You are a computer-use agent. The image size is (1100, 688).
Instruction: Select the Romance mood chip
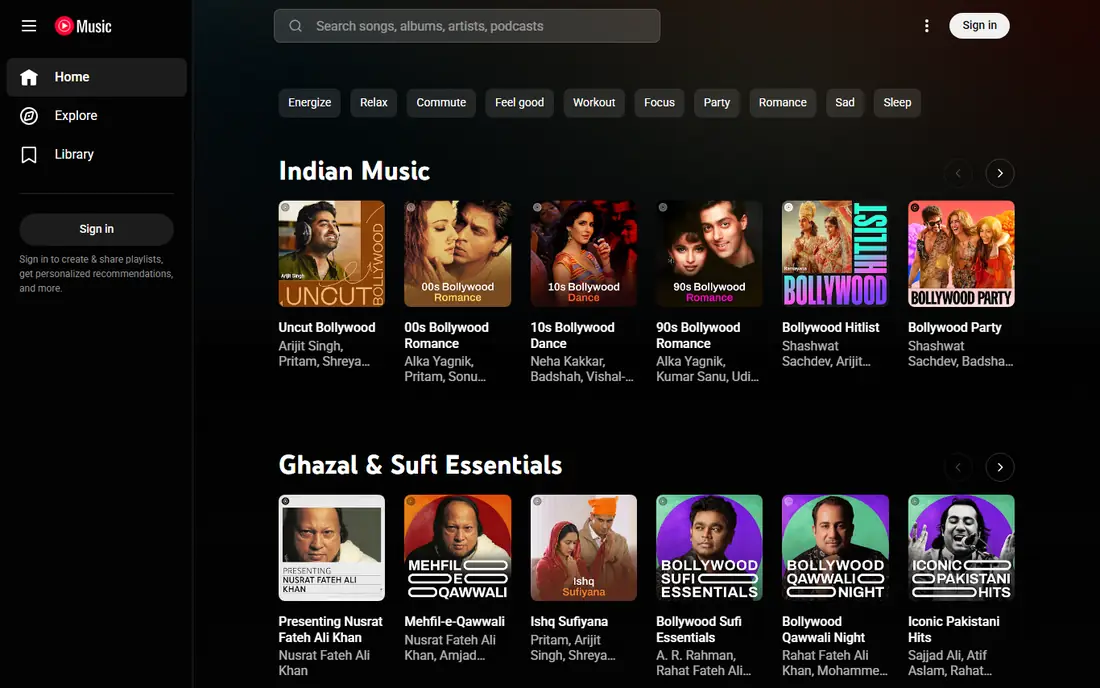pyautogui.click(x=782, y=102)
